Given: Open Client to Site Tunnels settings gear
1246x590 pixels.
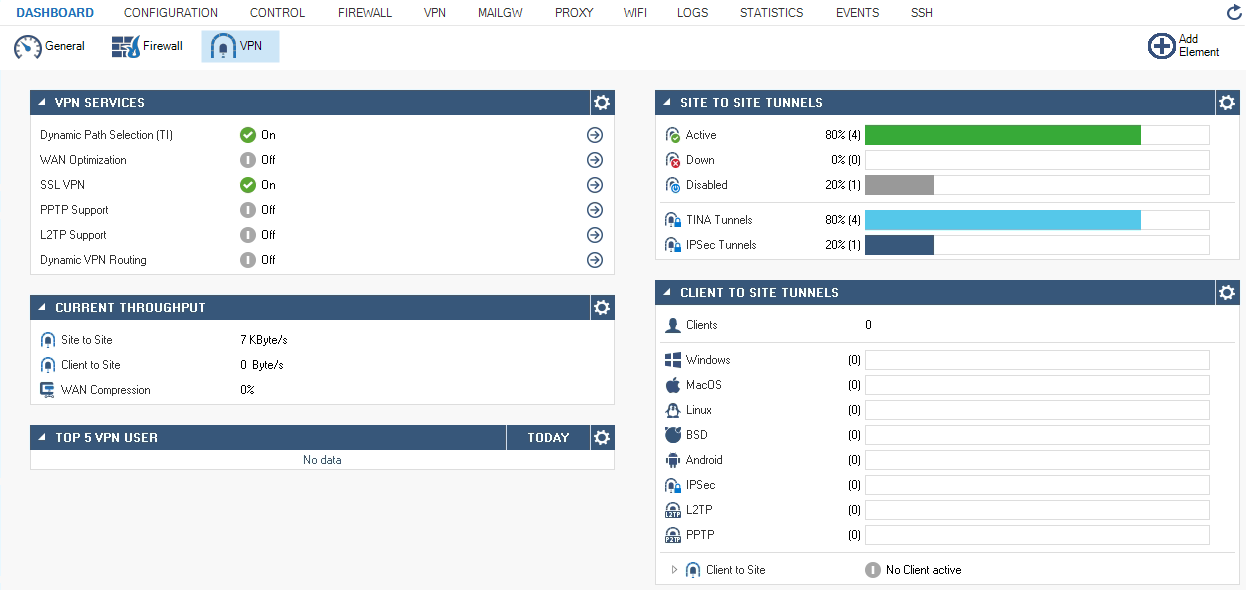Looking at the screenshot, I should tap(1227, 292).
